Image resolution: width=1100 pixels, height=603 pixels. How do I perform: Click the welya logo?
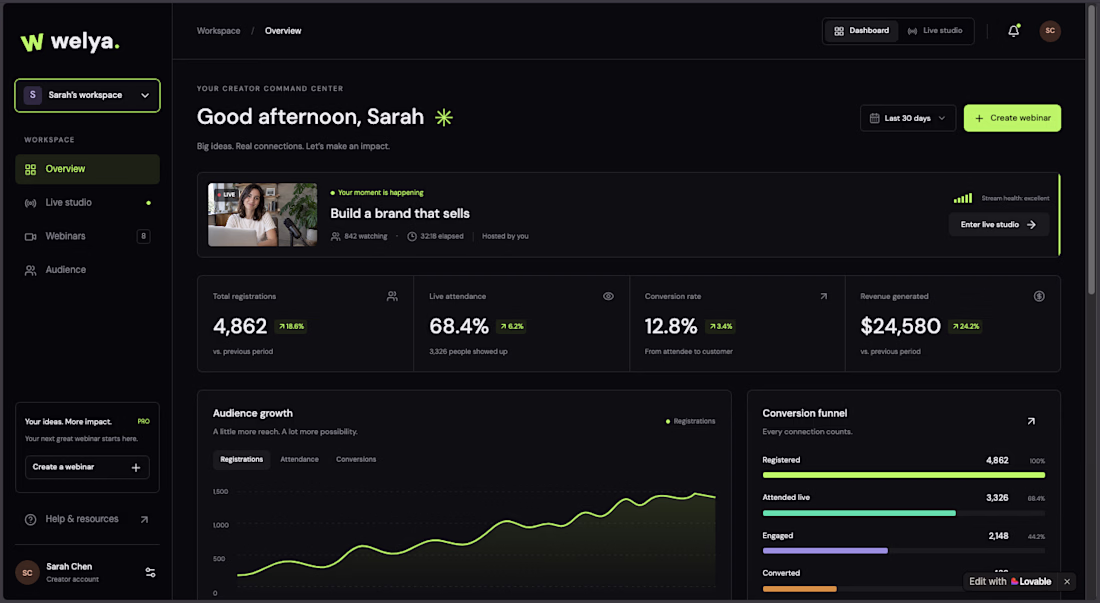pyautogui.click(x=70, y=42)
